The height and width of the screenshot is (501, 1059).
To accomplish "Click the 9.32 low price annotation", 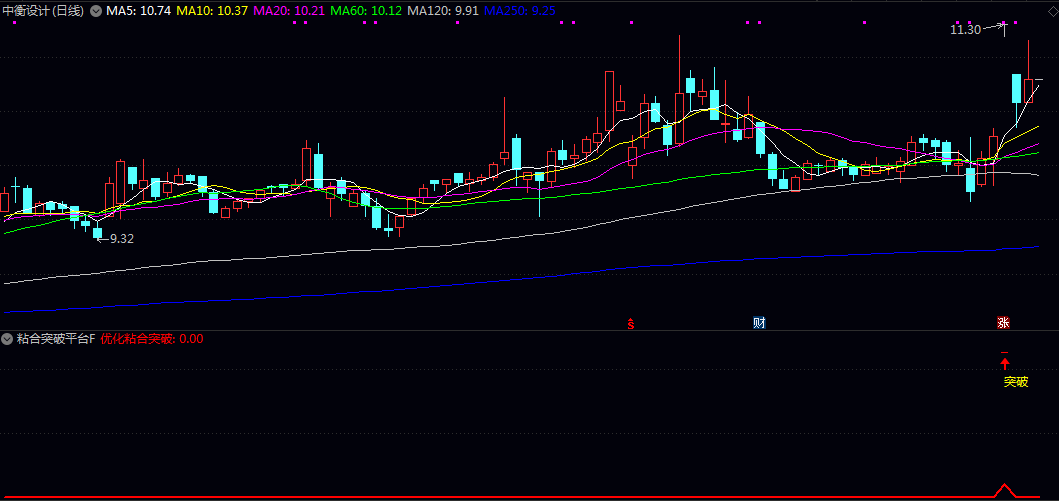I will [x=121, y=238].
